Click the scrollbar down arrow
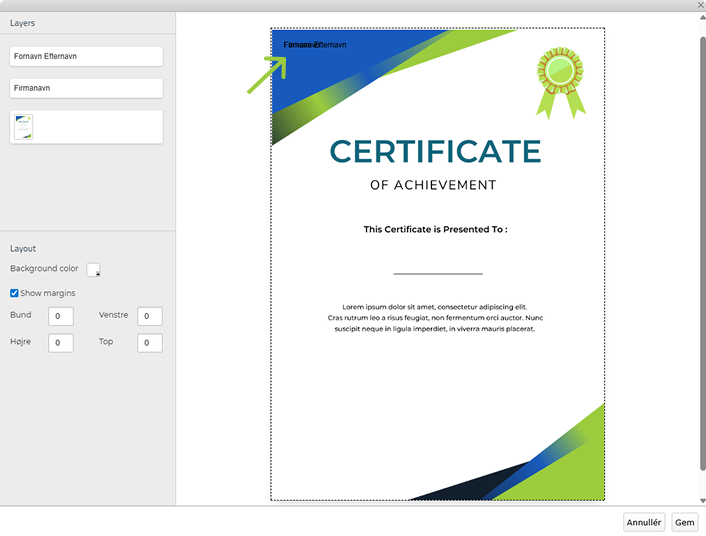Viewport: 706px width, 536px height. tap(703, 501)
